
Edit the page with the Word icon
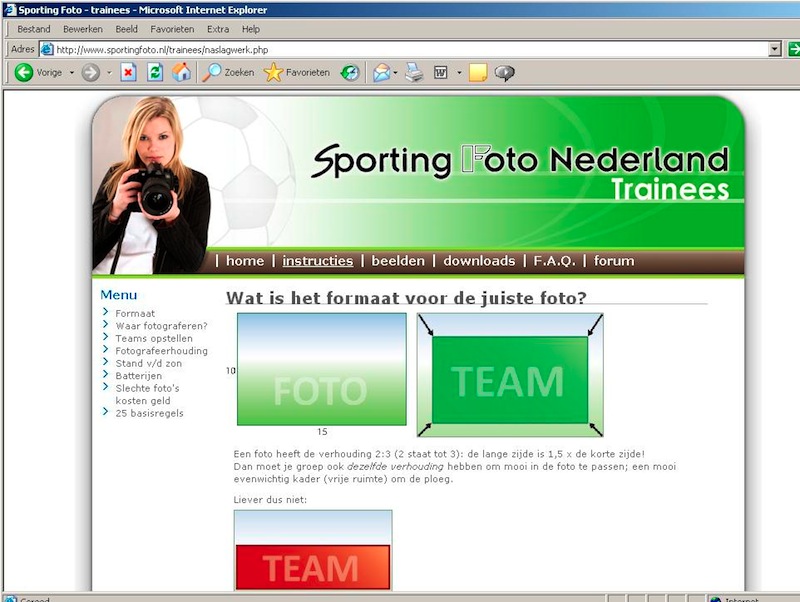pos(440,72)
